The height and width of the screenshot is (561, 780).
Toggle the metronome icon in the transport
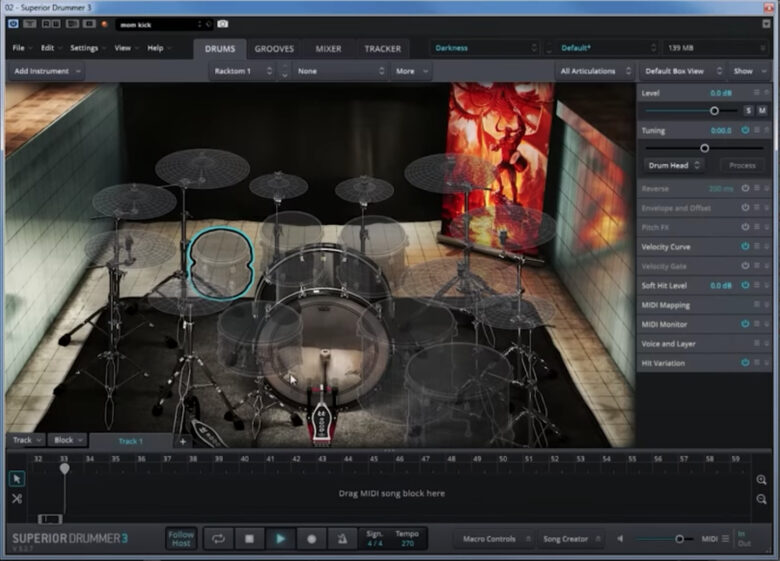pyautogui.click(x=342, y=539)
